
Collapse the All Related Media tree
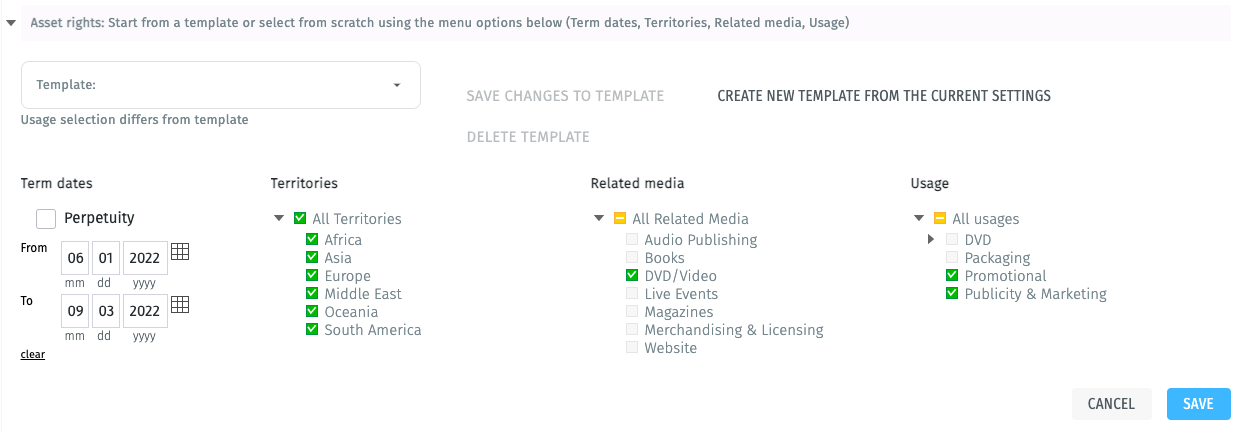coord(598,218)
